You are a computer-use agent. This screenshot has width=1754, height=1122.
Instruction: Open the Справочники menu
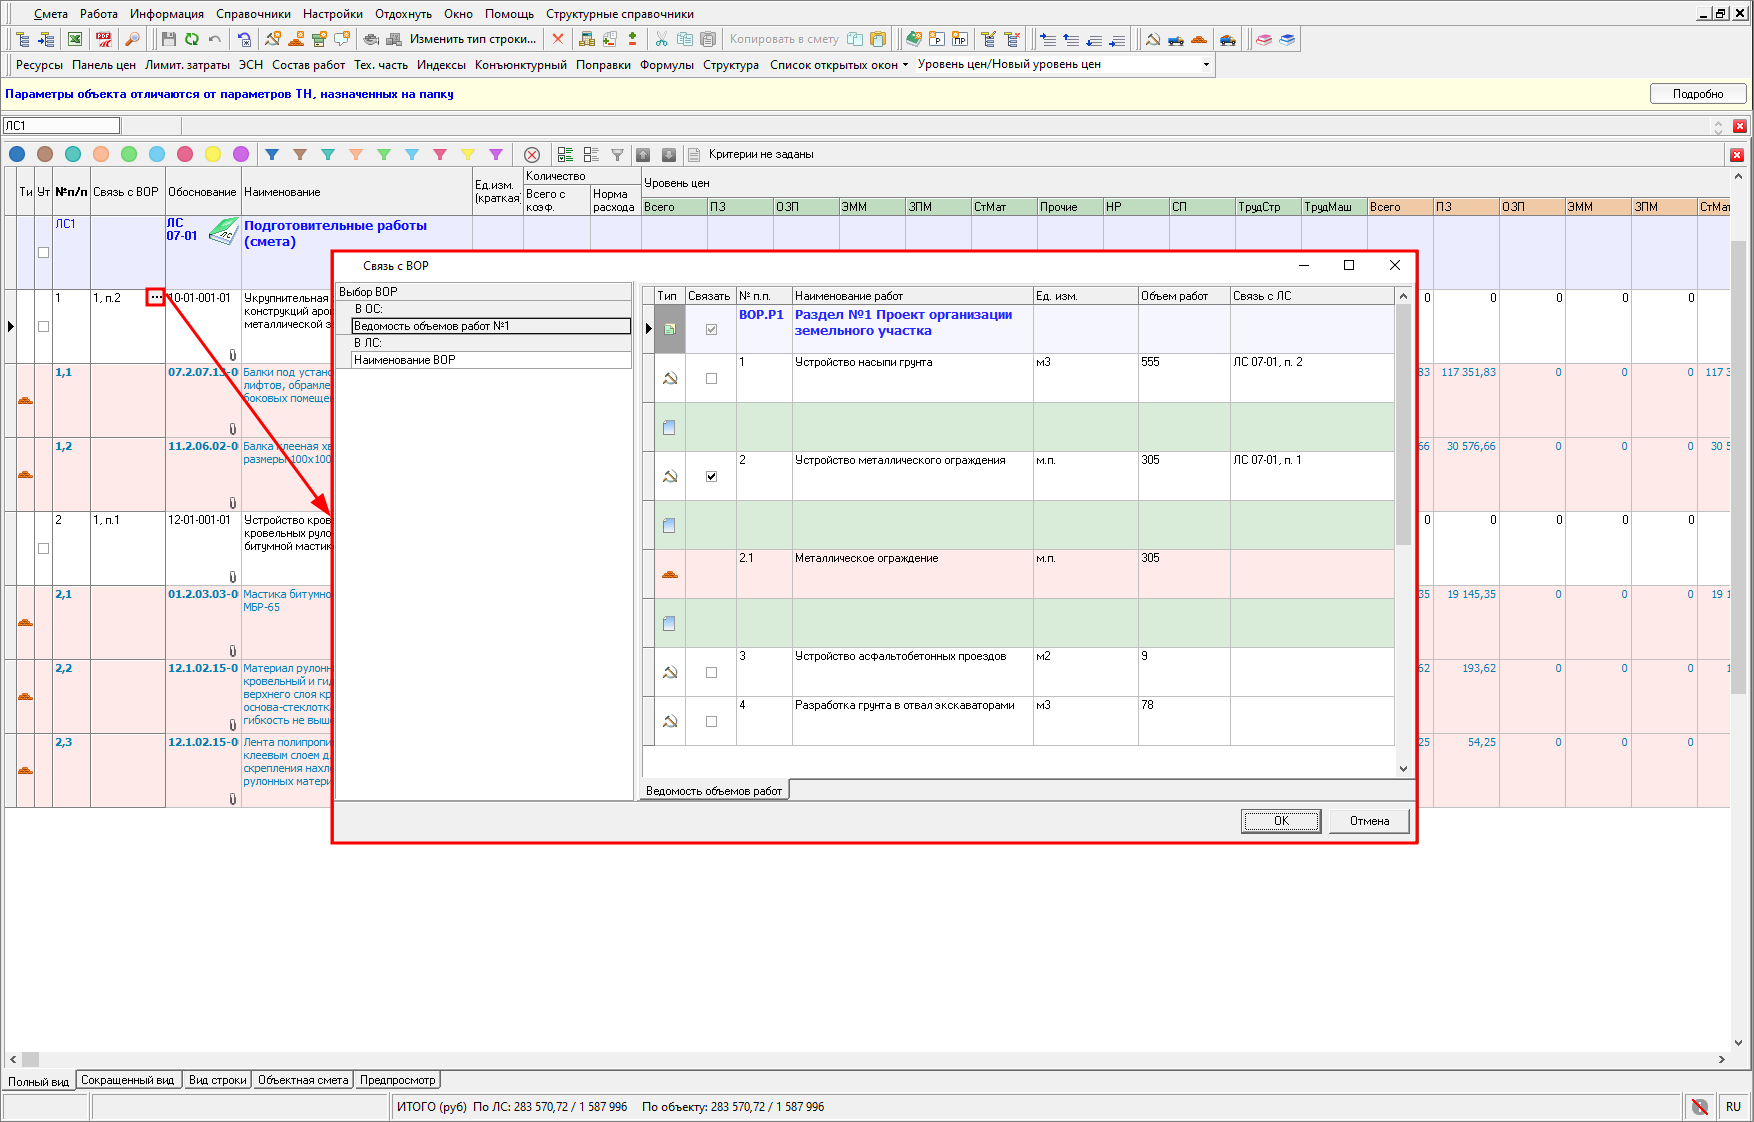(x=253, y=14)
